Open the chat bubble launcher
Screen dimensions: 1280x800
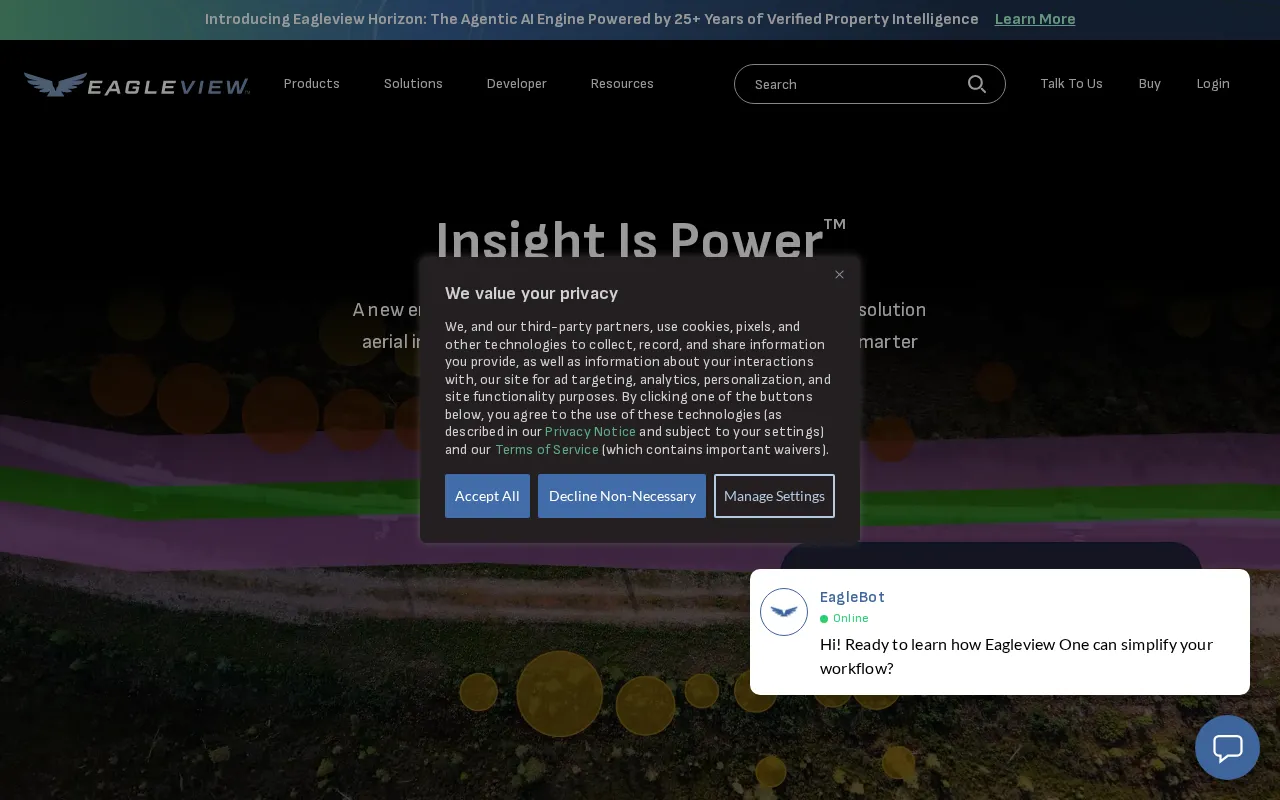(1227, 747)
